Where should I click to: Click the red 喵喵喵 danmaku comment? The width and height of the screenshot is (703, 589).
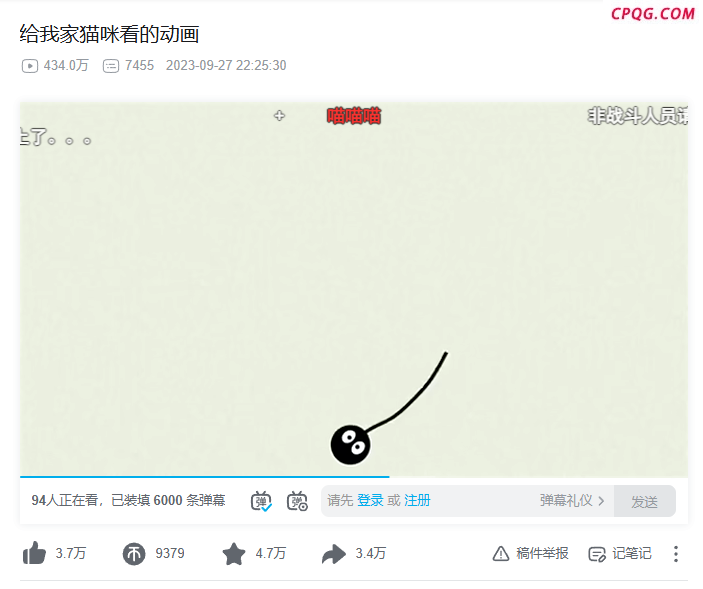[x=354, y=116]
